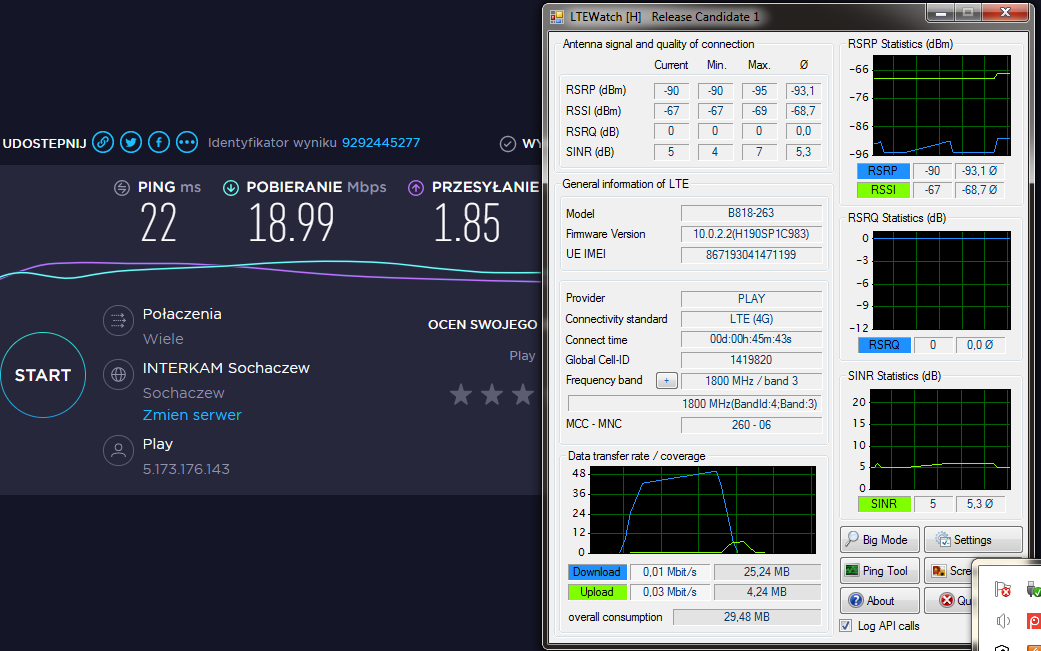This screenshot has height=651, width=1041.
Task: Open more sharing options (three dots)
Action: (187, 142)
